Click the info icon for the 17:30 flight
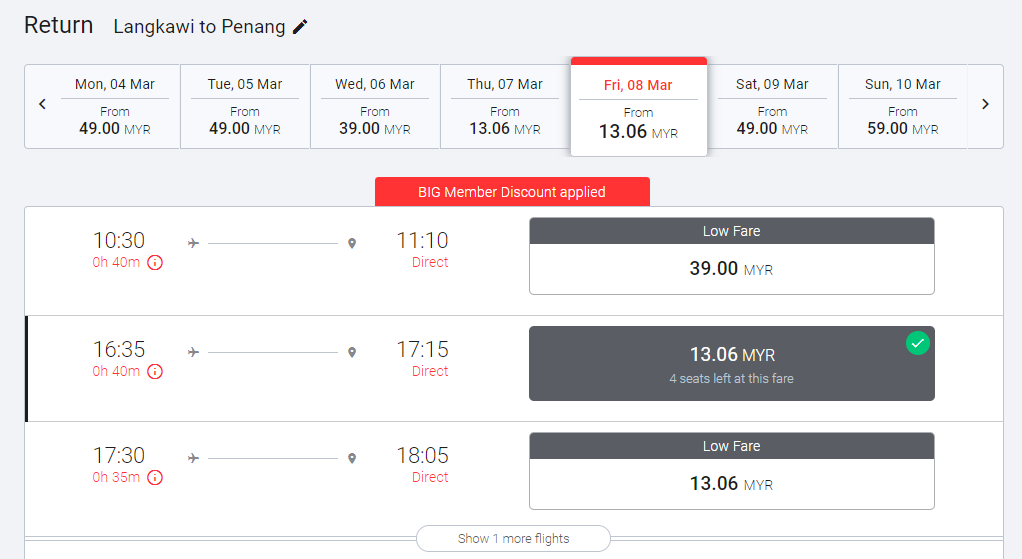Screen dimensions: 1022x559 (x=155, y=478)
